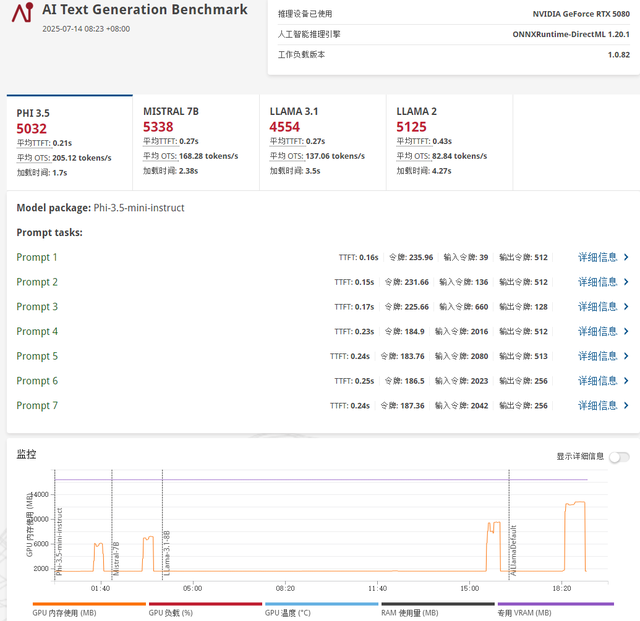Select the GPU 温度 (°C) legend item
The image size is (640, 621).
coord(322,610)
